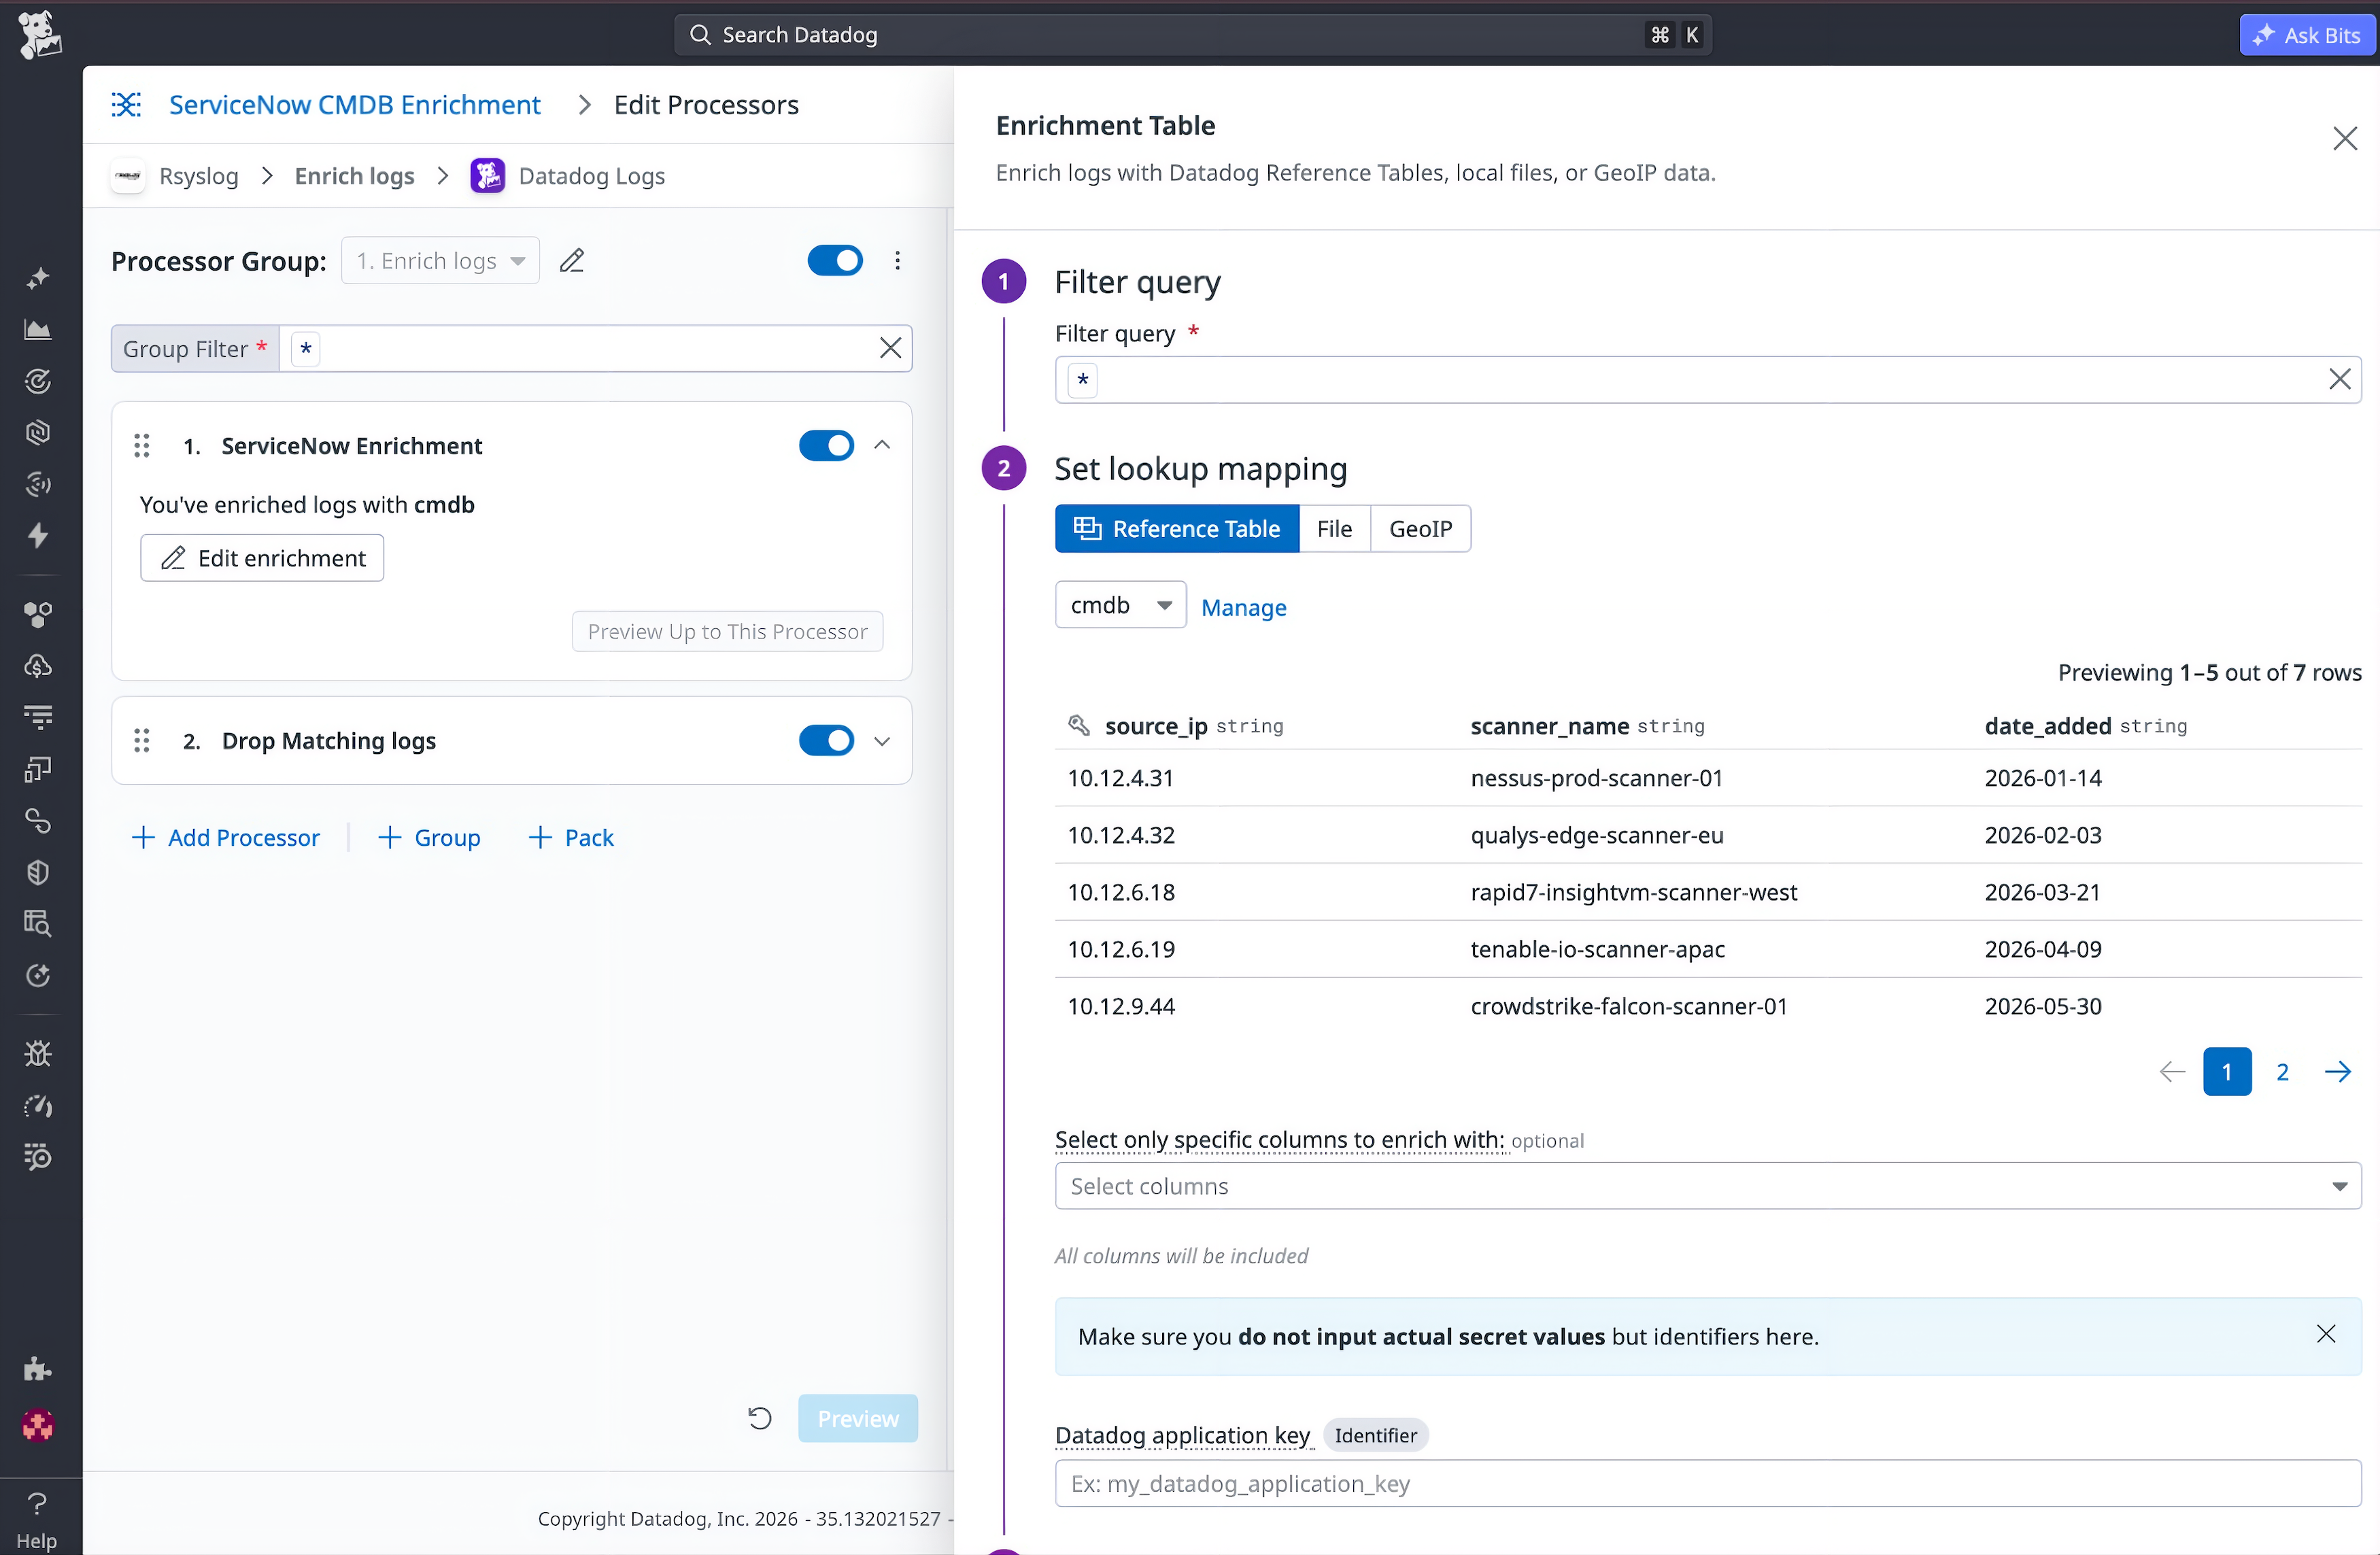Viewport: 2380px width, 1555px height.
Task: Go to page 2 of the table
Action: click(x=2283, y=1072)
